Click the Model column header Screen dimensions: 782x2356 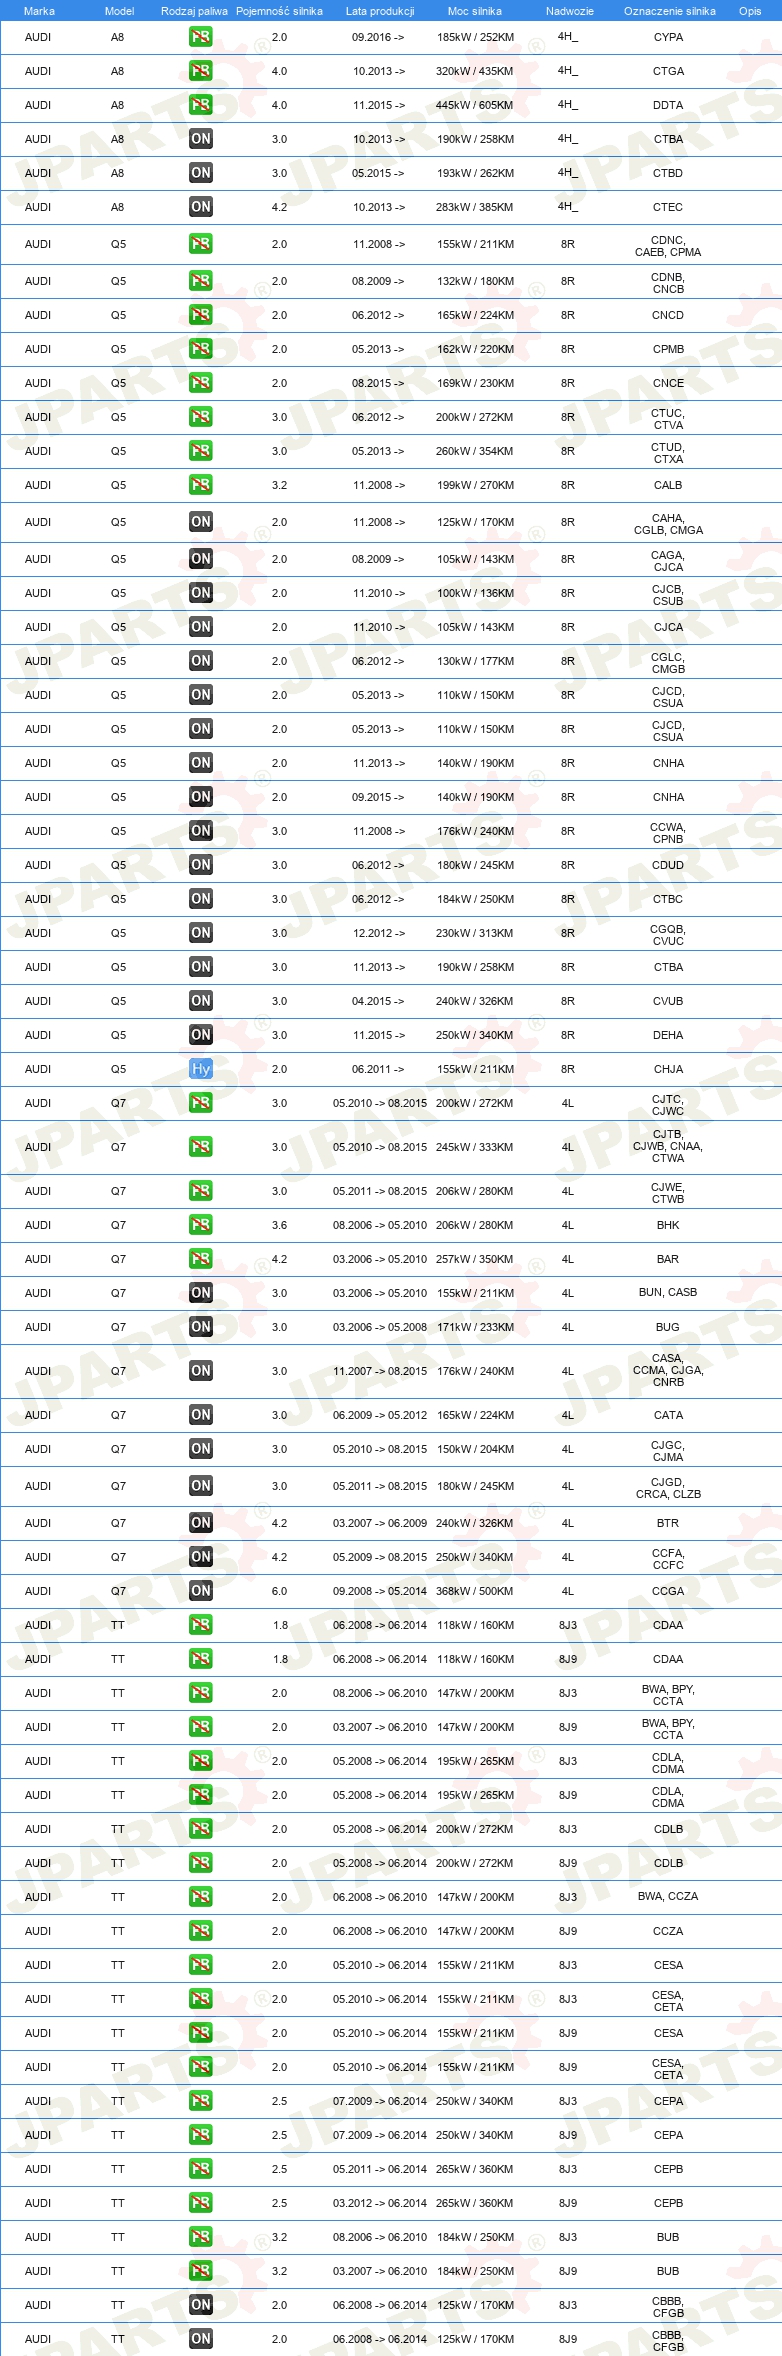[x=120, y=11]
